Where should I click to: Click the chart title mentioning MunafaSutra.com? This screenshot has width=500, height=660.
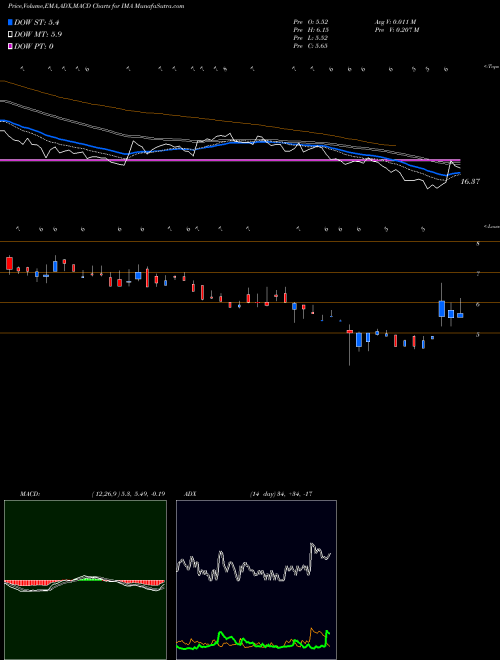click(96, 6)
